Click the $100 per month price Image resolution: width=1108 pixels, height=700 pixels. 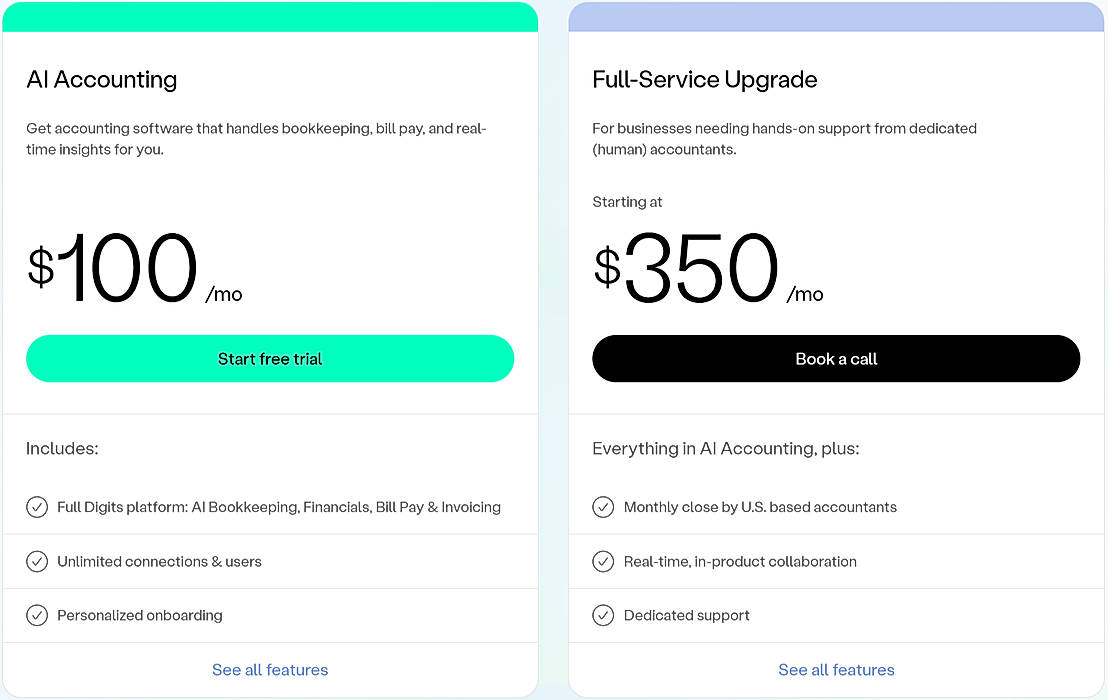(x=130, y=270)
